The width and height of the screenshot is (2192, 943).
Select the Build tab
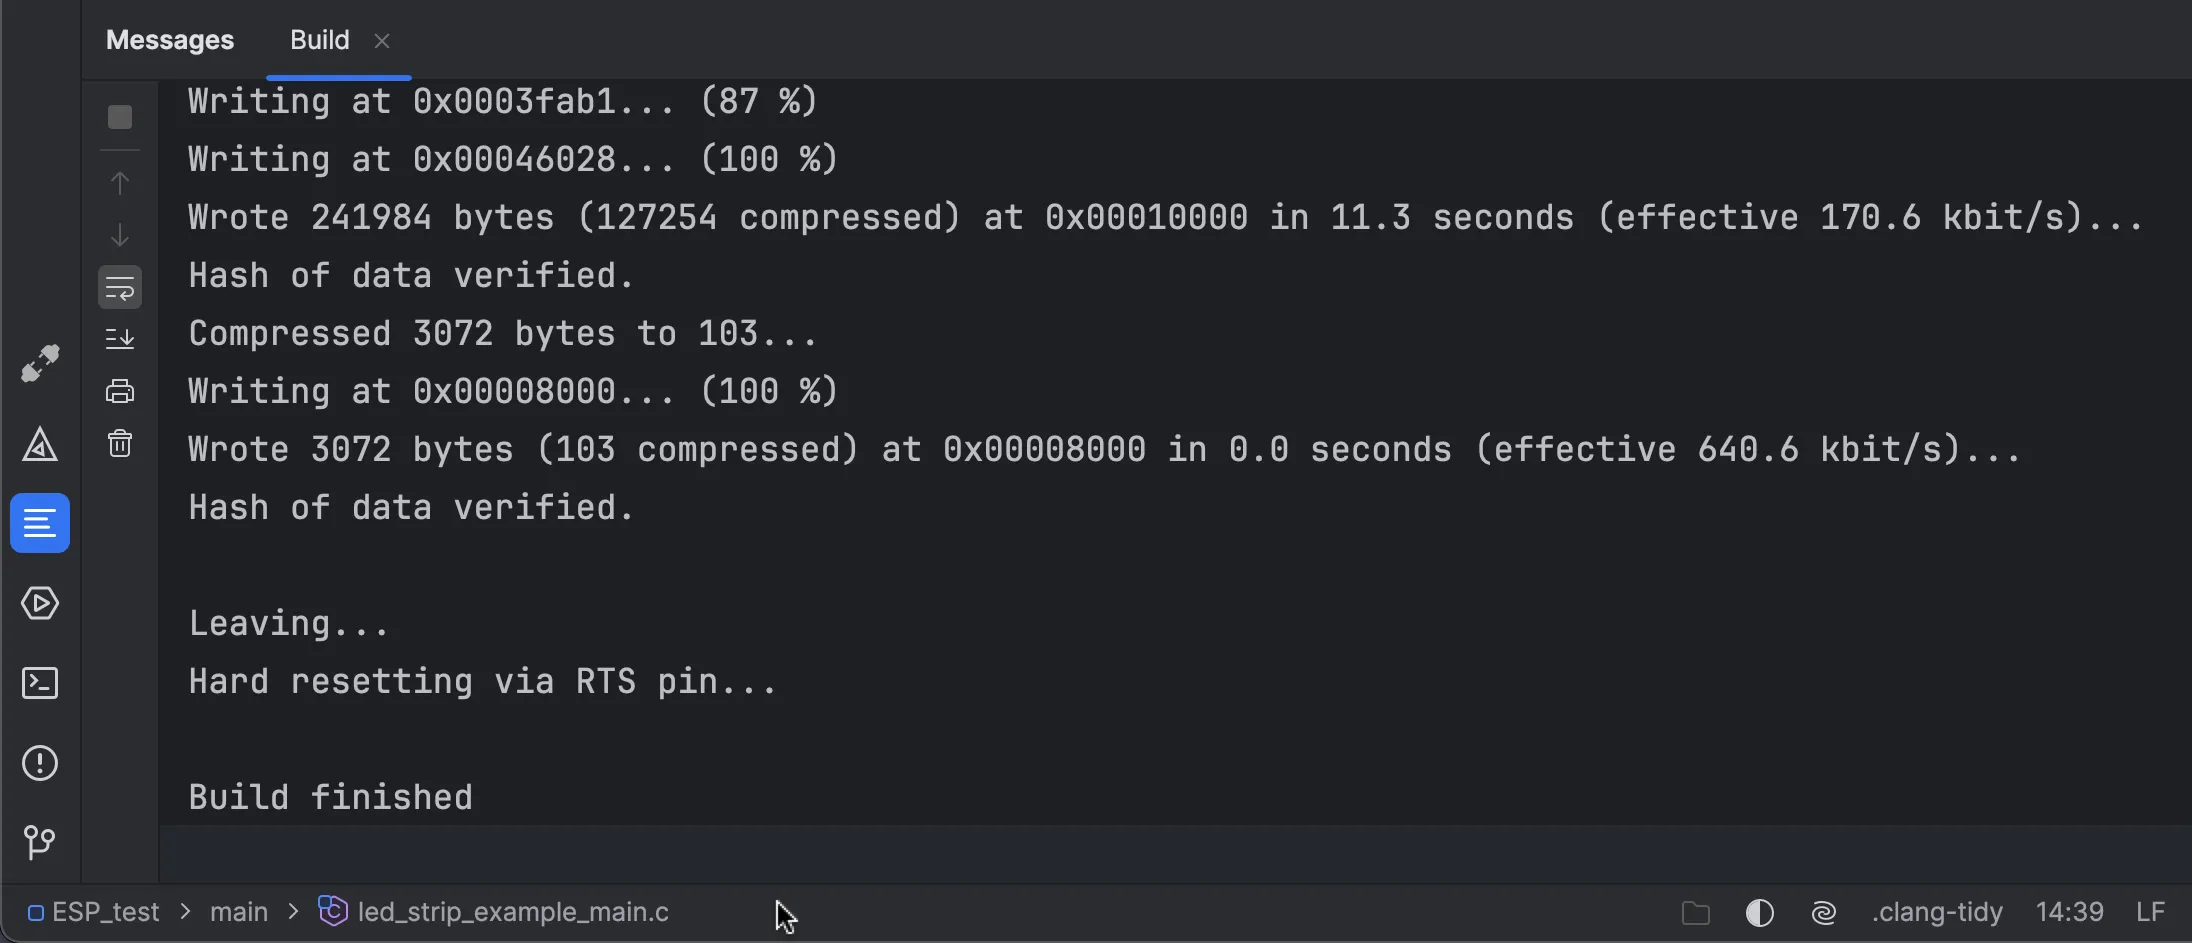pos(319,40)
